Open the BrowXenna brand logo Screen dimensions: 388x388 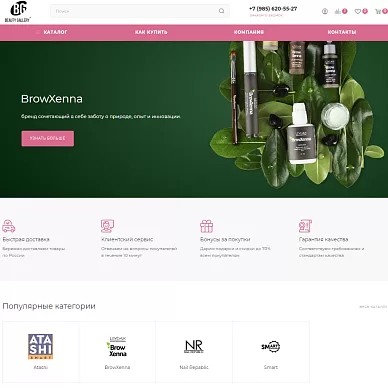pyautogui.click(x=117, y=347)
